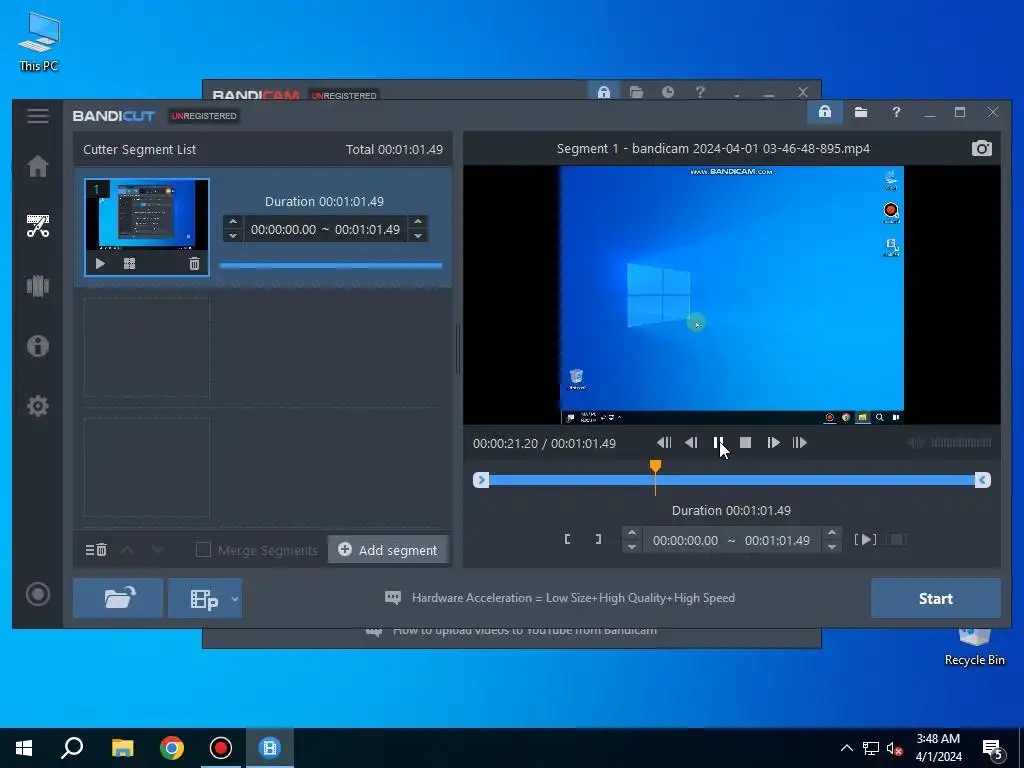Open Bandicam window's folder icon
Viewport: 1024px width, 768px height.
pos(636,92)
